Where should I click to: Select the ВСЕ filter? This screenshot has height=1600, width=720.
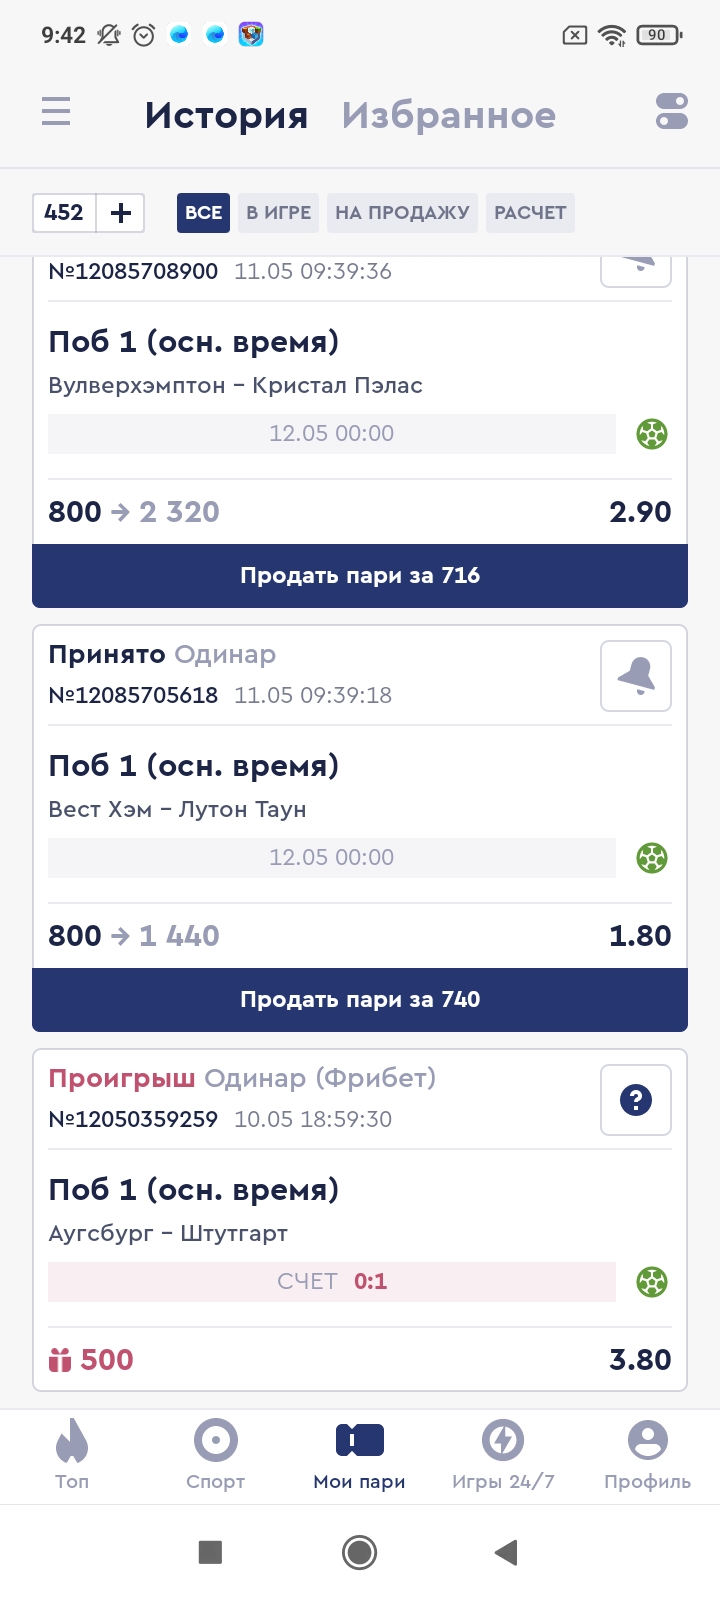click(x=203, y=212)
